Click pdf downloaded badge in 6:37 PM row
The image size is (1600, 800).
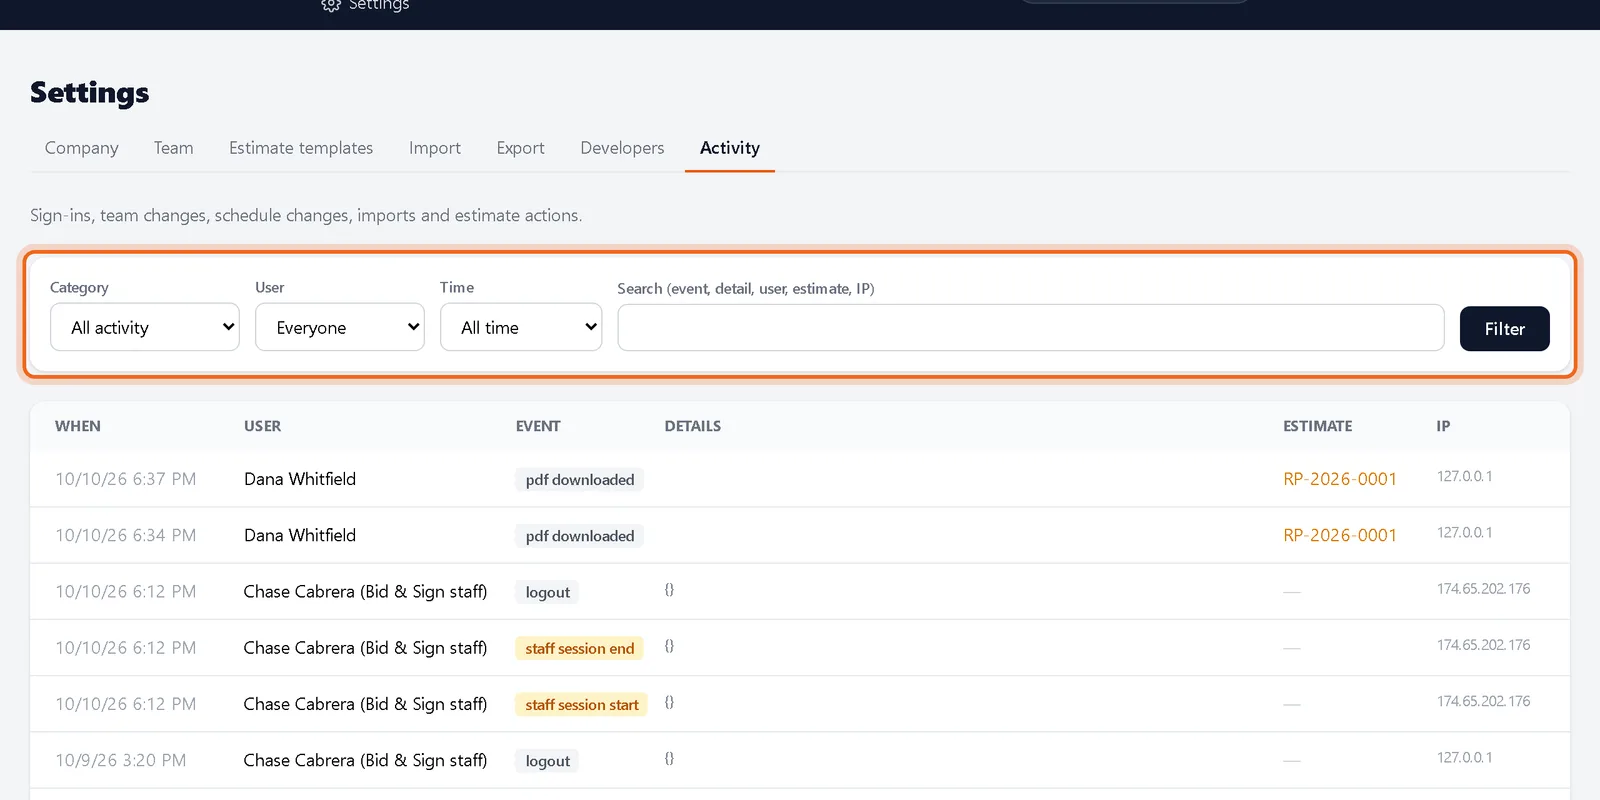pyautogui.click(x=580, y=480)
